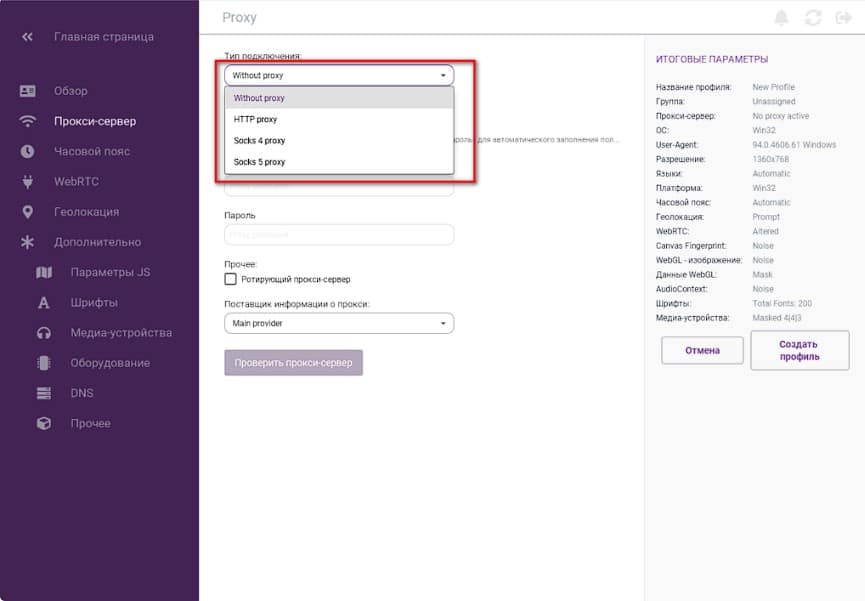Click the Wi-Fi icon for Прокси-сервер

point(28,121)
